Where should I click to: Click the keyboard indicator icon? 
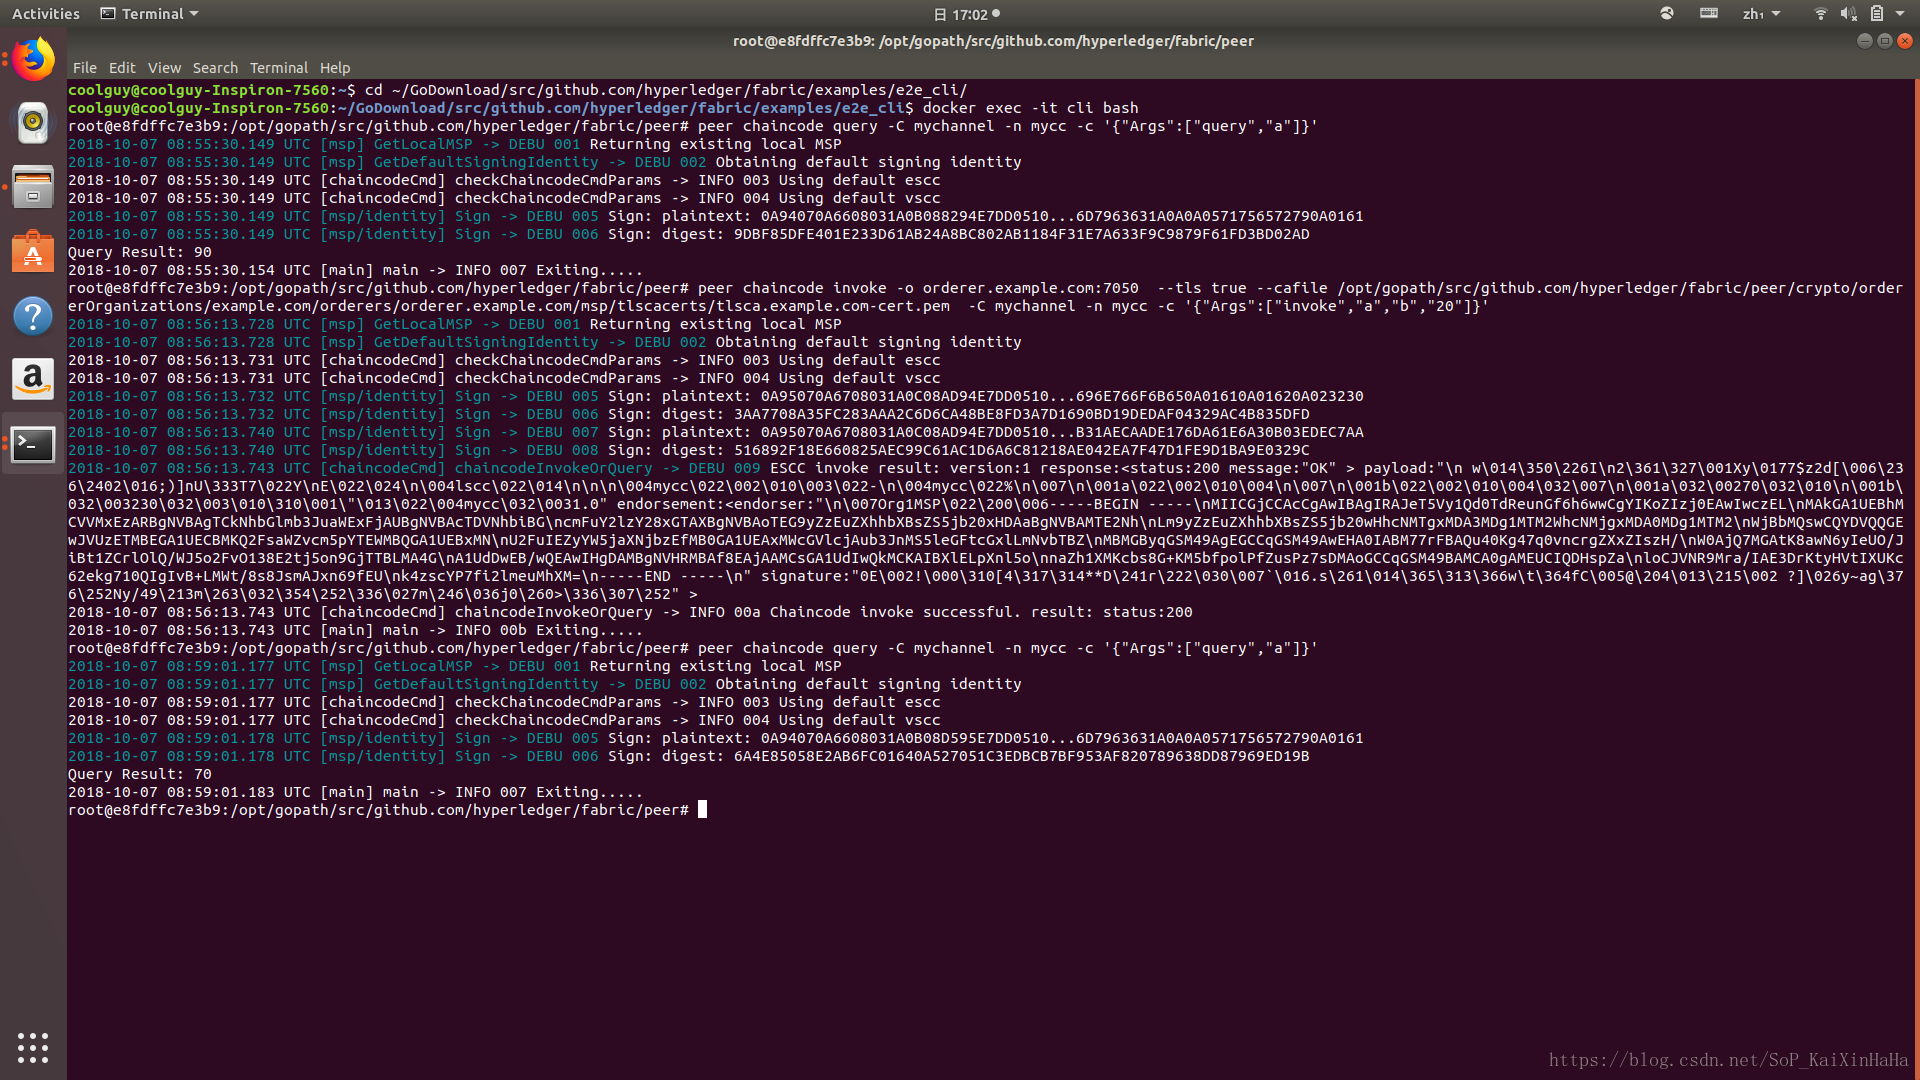(1708, 14)
